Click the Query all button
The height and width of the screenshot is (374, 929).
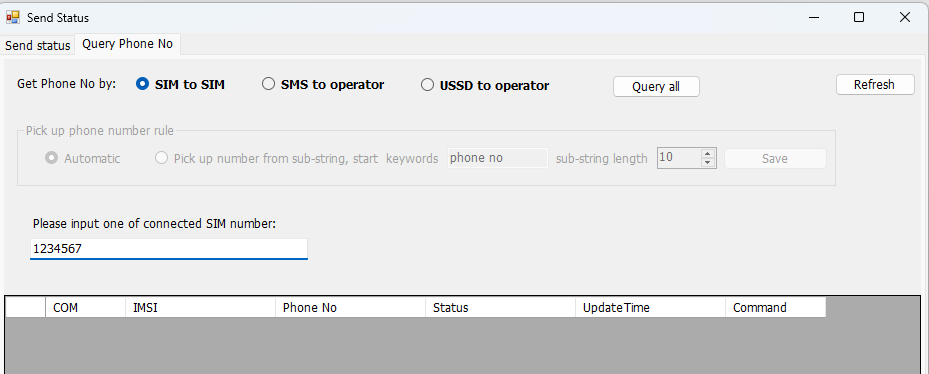pos(656,87)
